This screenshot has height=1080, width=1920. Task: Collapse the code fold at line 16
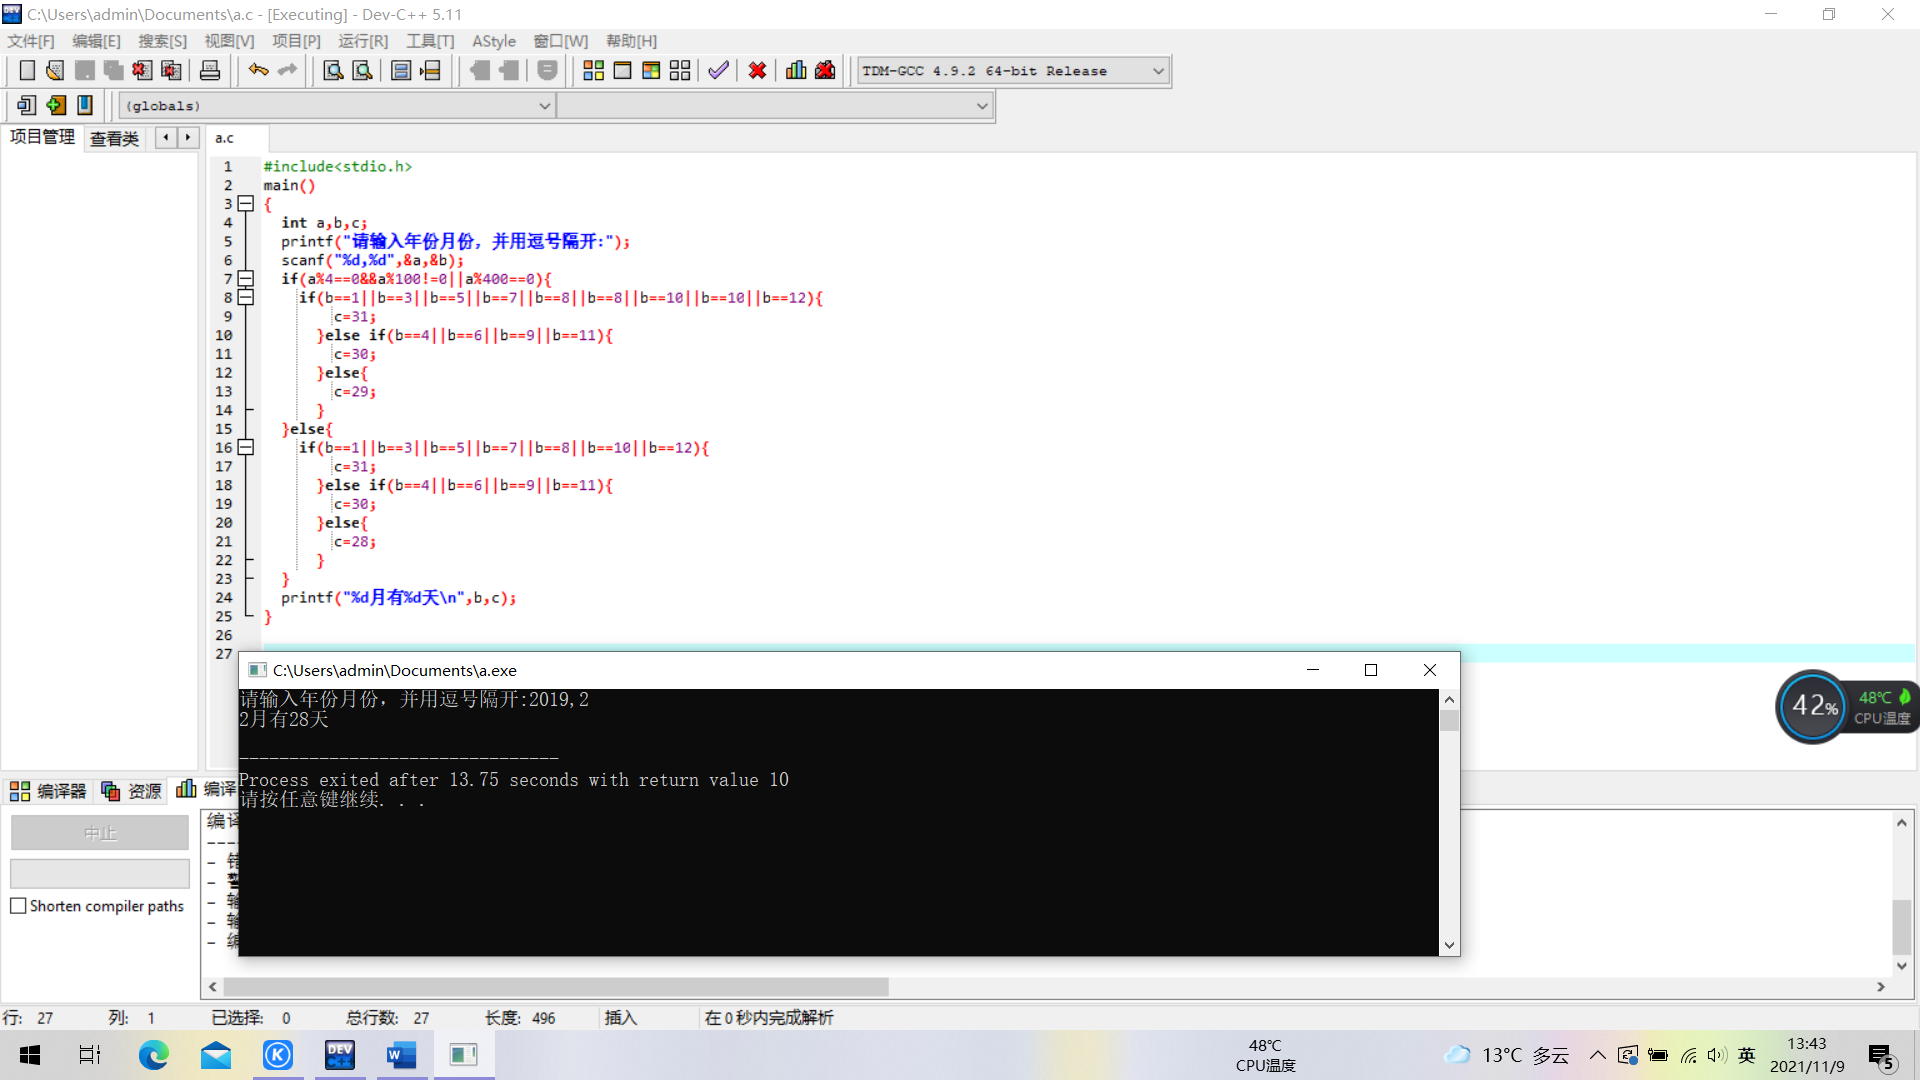point(246,448)
